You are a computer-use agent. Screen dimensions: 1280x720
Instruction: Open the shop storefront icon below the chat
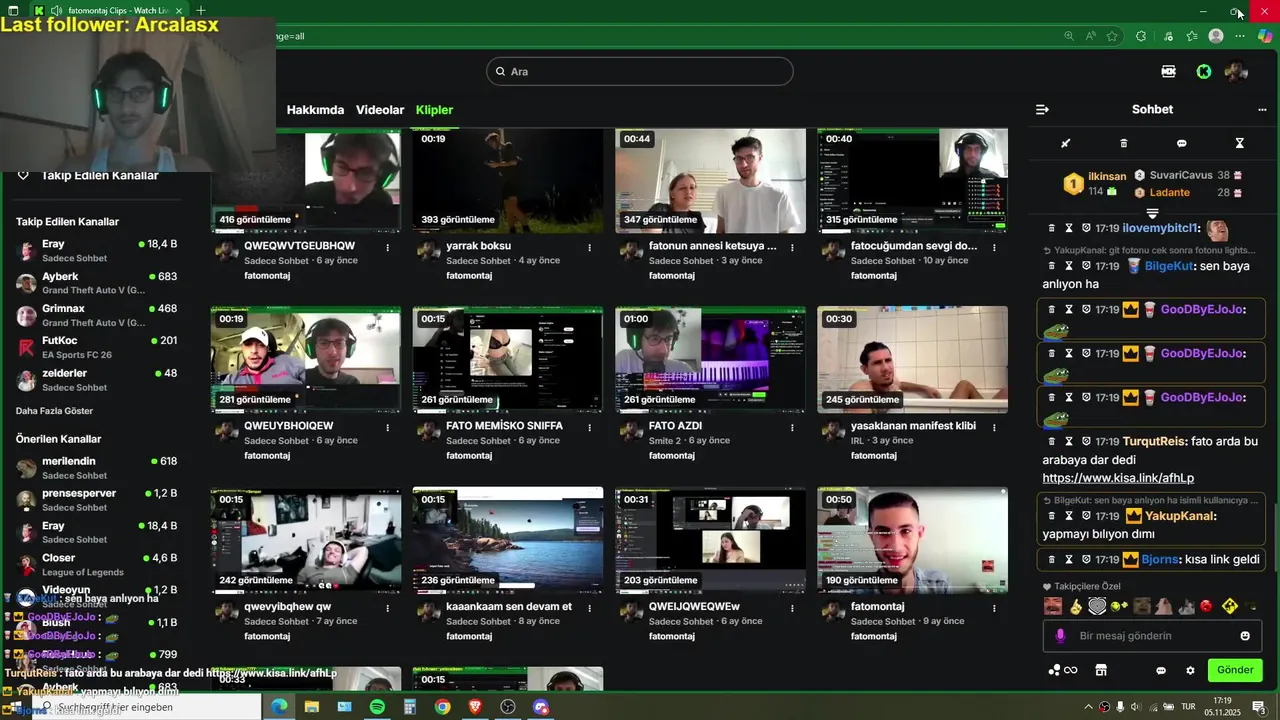(1101, 670)
